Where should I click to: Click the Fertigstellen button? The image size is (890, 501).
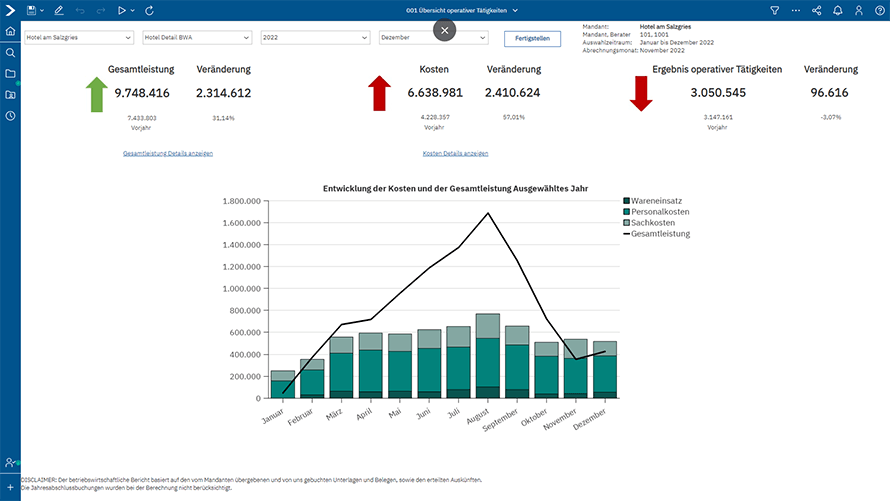click(531, 38)
